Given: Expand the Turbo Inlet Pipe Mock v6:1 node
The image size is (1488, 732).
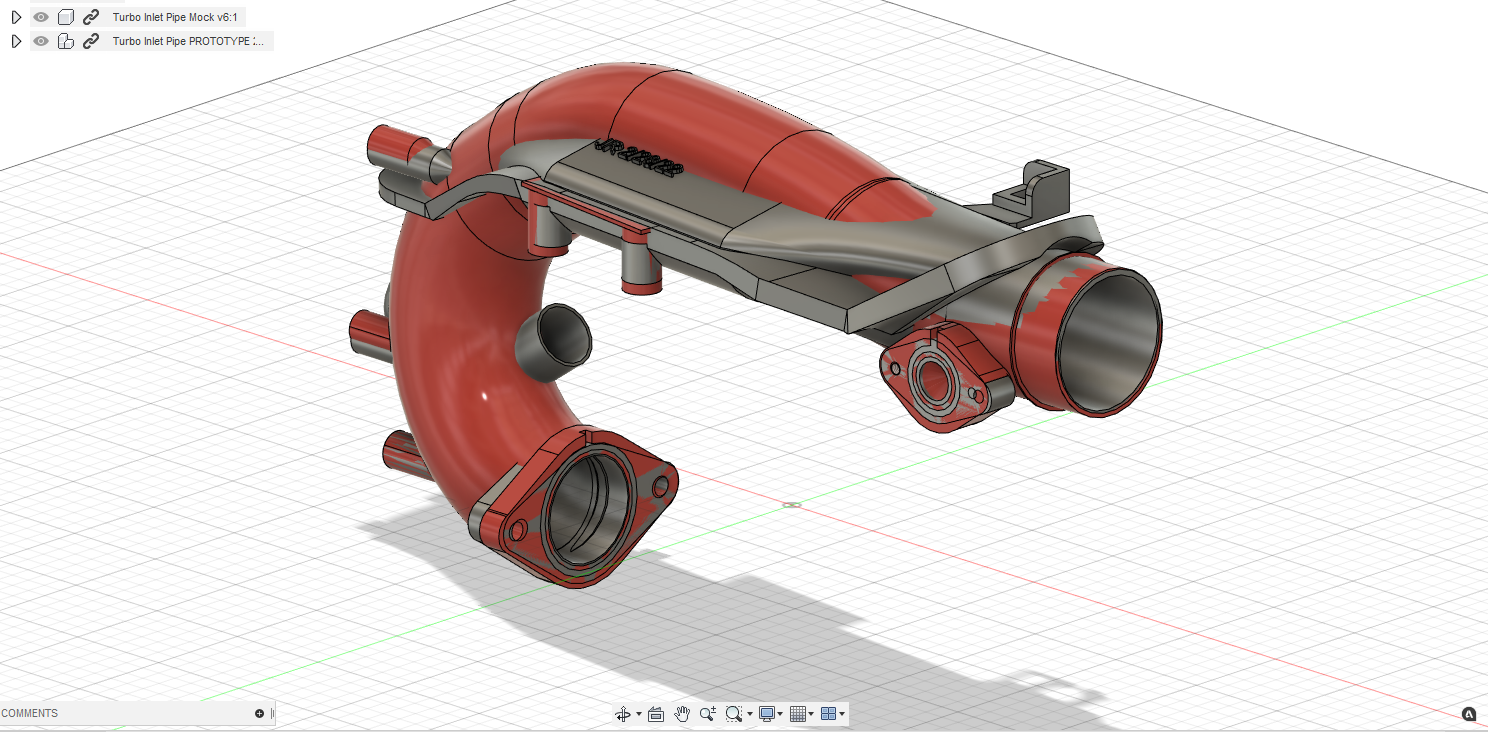Looking at the screenshot, I should [16, 17].
